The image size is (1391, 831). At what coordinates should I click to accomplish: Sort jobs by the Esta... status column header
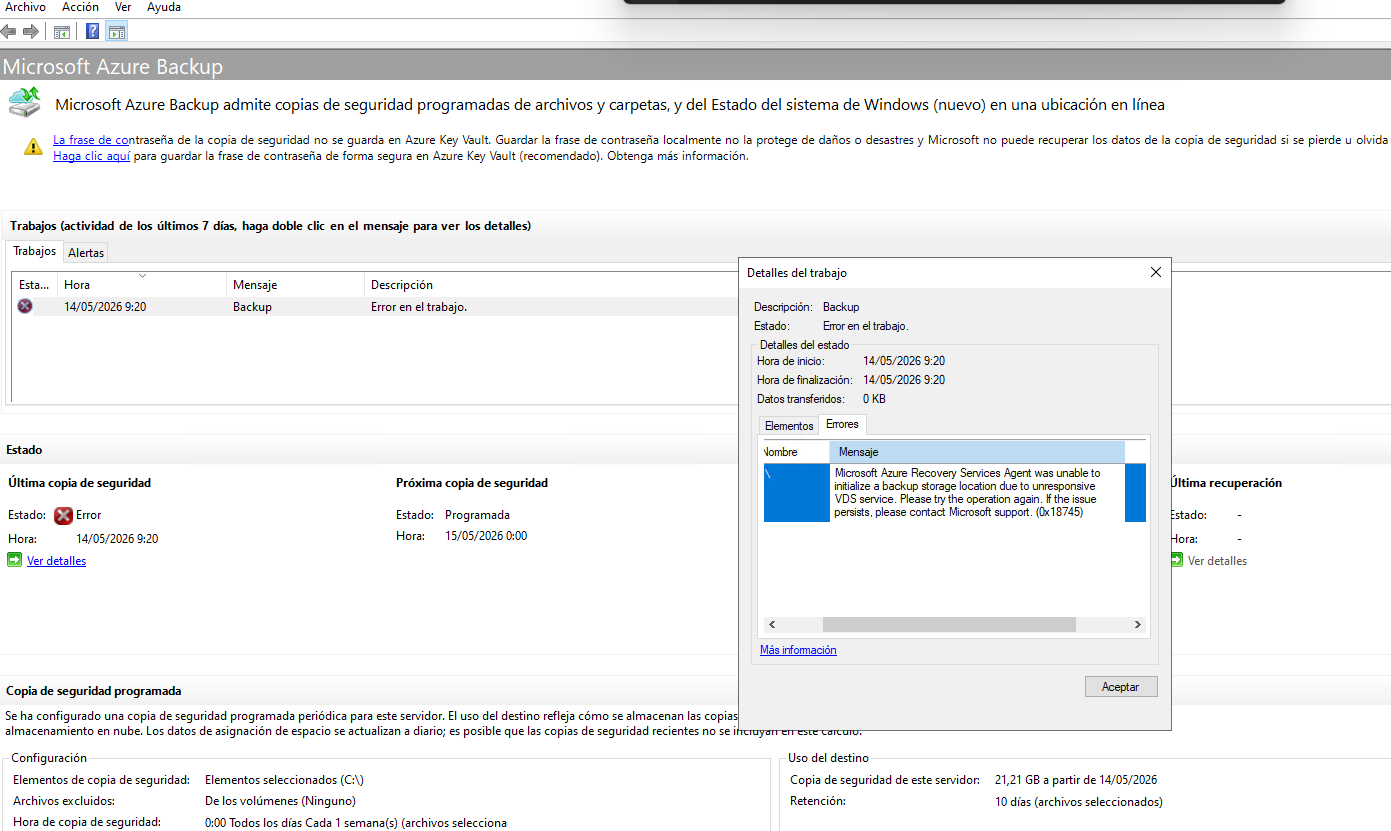tap(34, 285)
